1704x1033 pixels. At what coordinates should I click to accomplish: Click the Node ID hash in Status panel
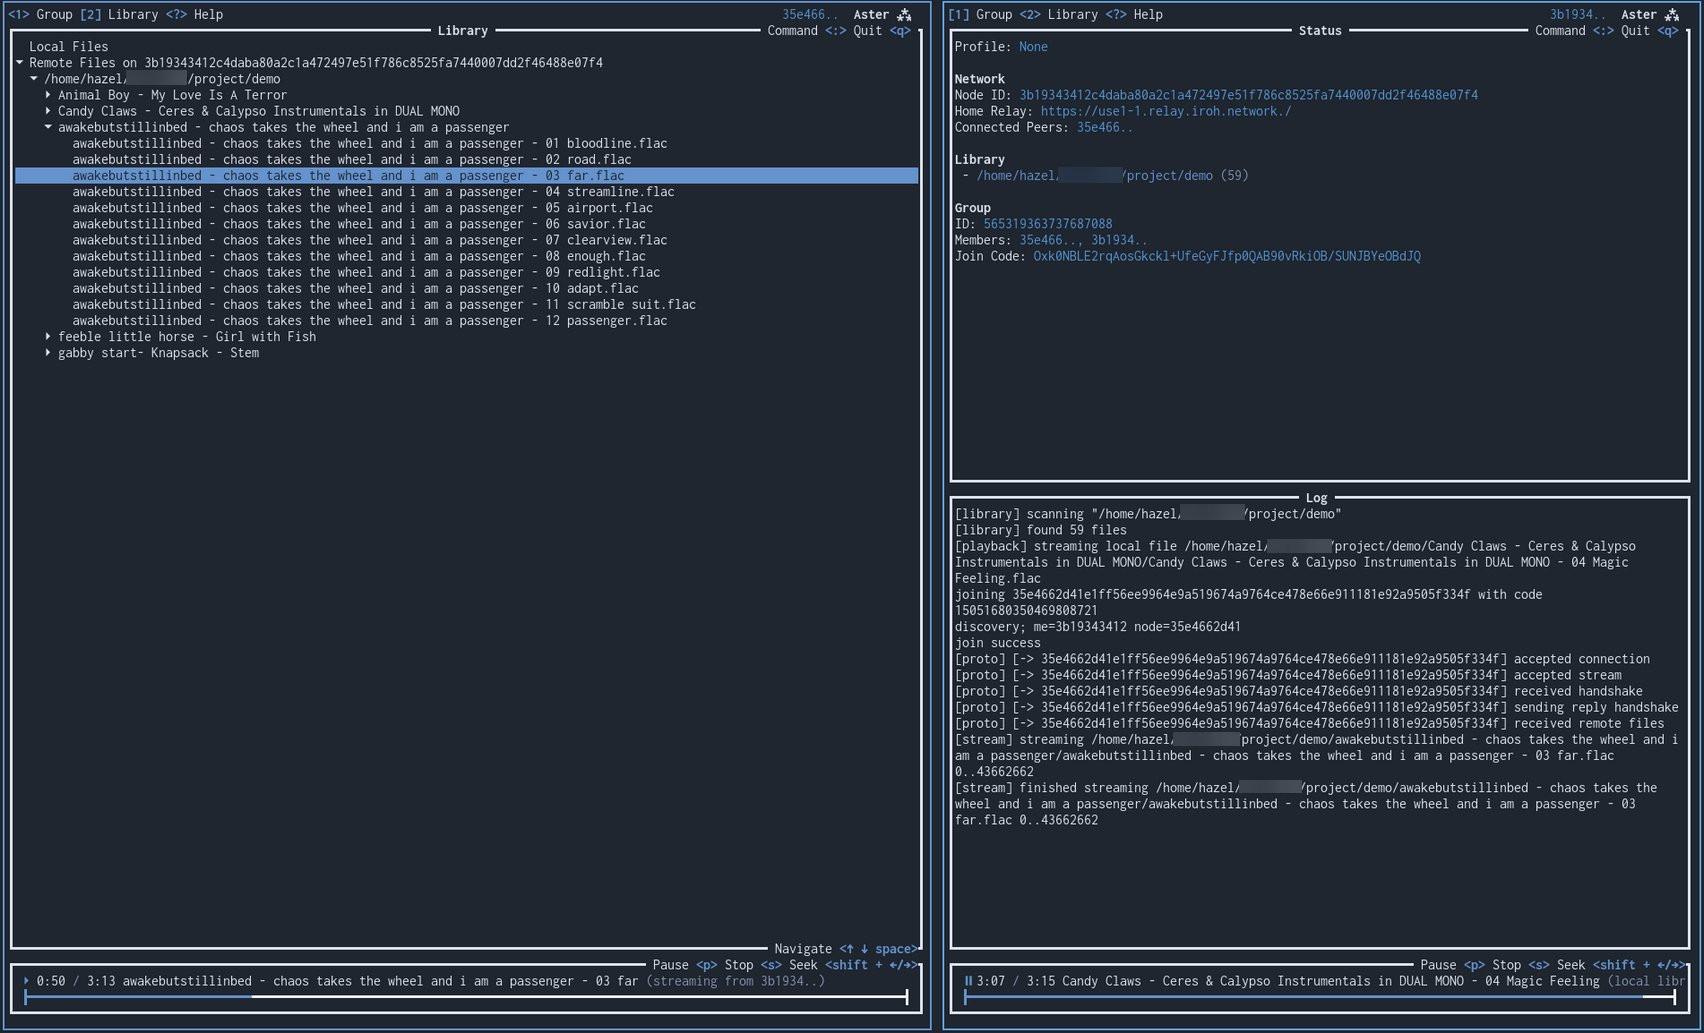point(1248,95)
